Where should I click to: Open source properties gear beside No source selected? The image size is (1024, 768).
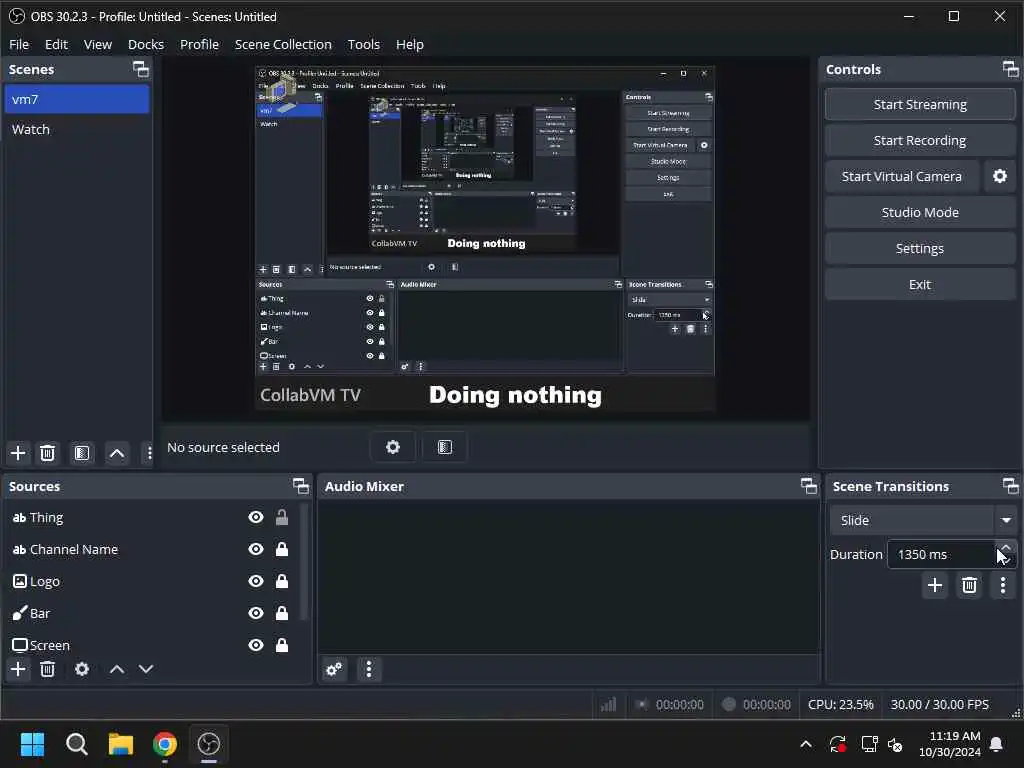[392, 447]
